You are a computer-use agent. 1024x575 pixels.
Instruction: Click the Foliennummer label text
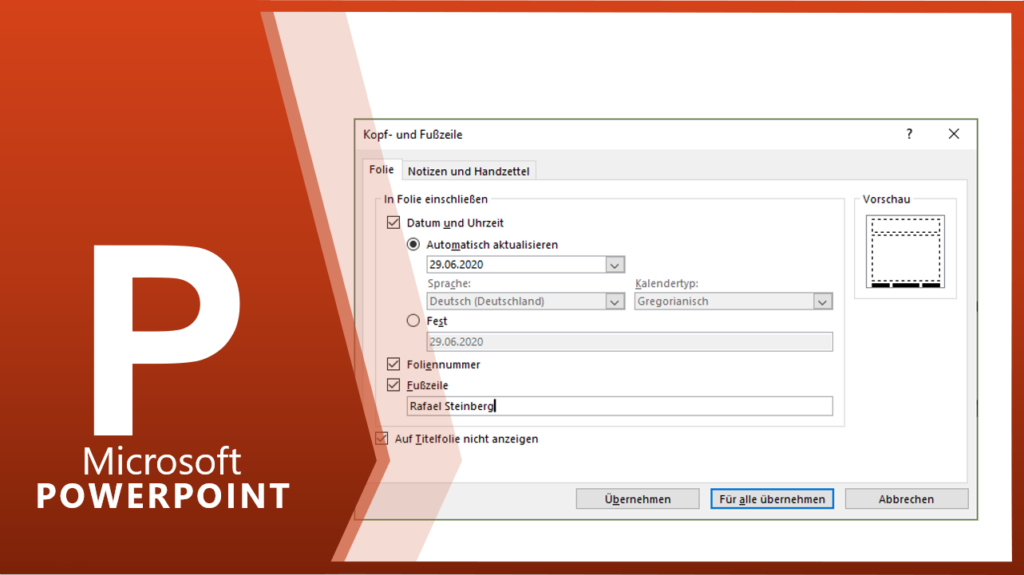pyautogui.click(x=443, y=364)
